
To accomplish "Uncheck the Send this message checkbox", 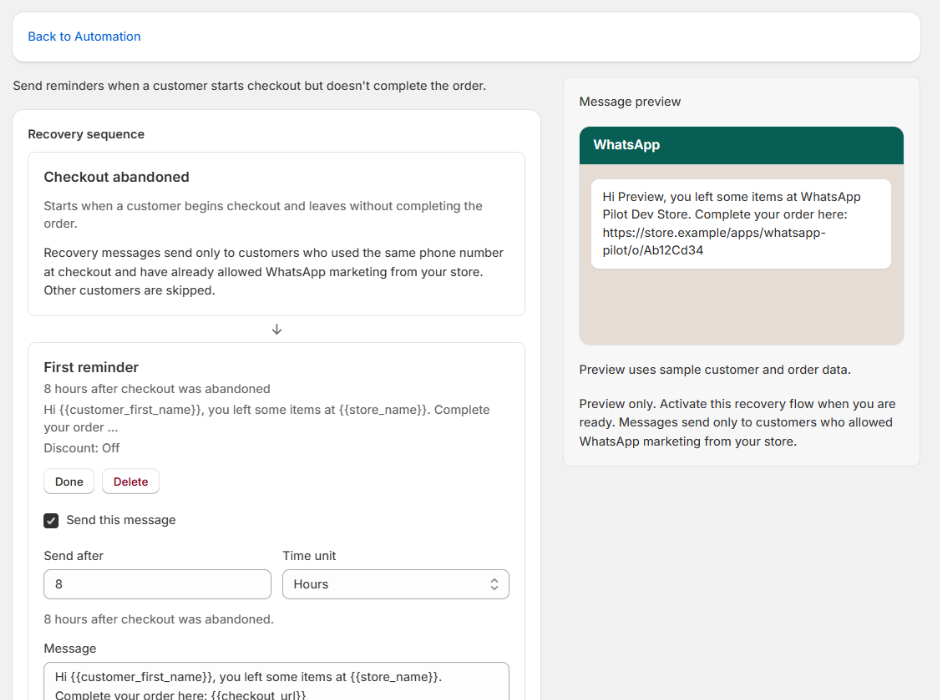I will [51, 520].
